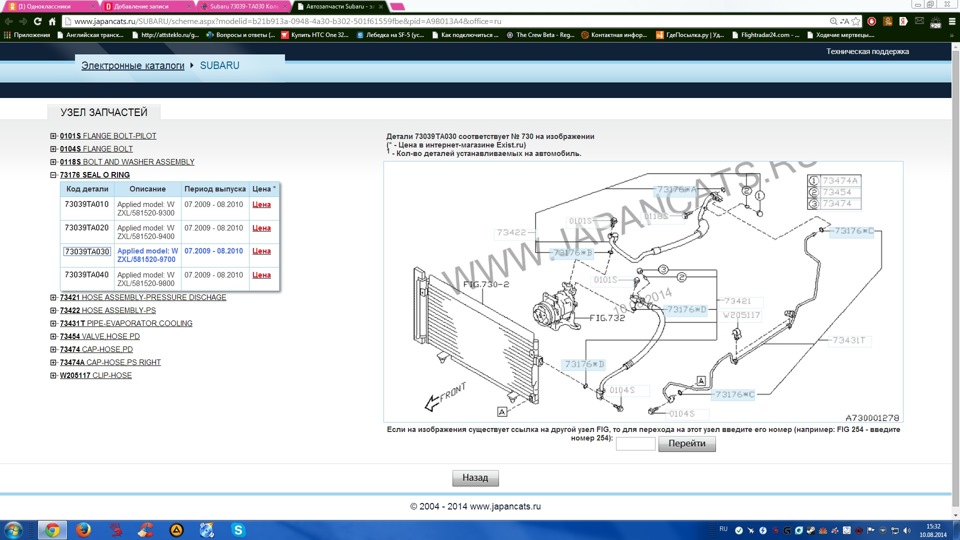Screen dimensions: 960x540
Task: Expand the 0101S FLANGE BOLT-PILOT node
Action: [53, 136]
